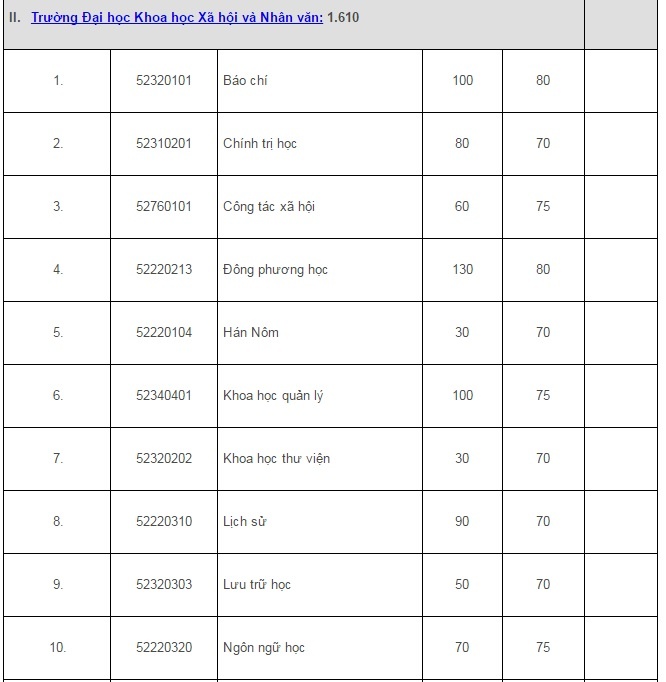Click the Chính trị học row name

click(259, 143)
